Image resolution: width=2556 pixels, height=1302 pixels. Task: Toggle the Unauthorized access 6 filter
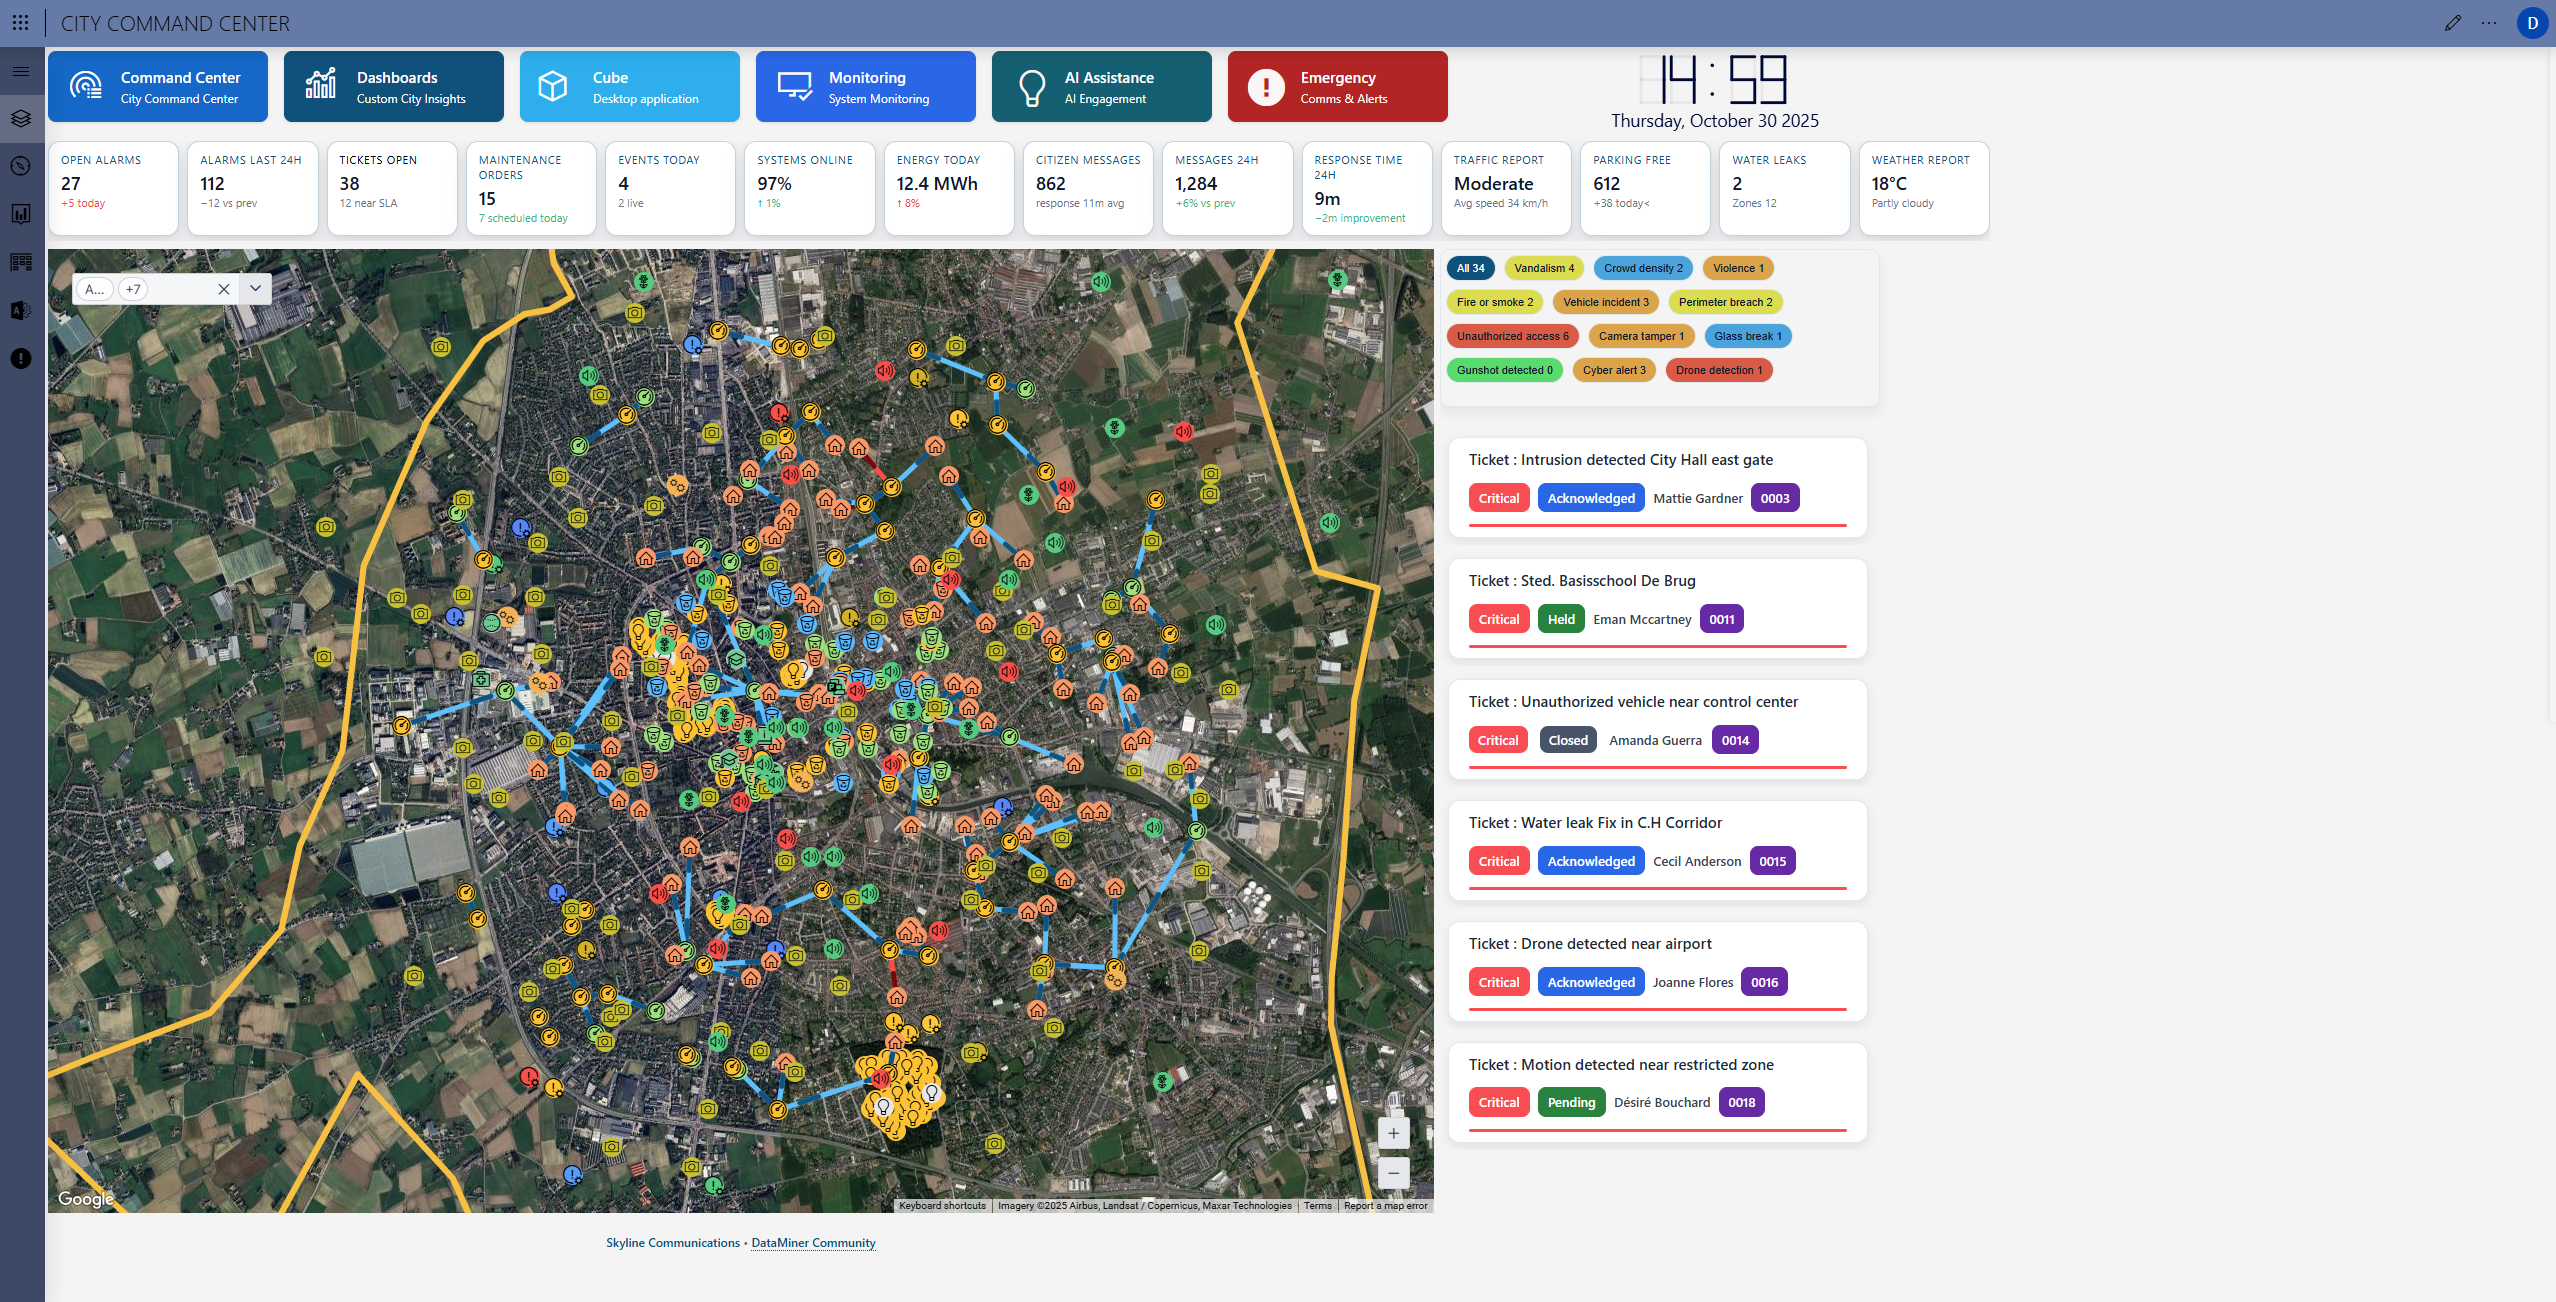pyautogui.click(x=1512, y=336)
